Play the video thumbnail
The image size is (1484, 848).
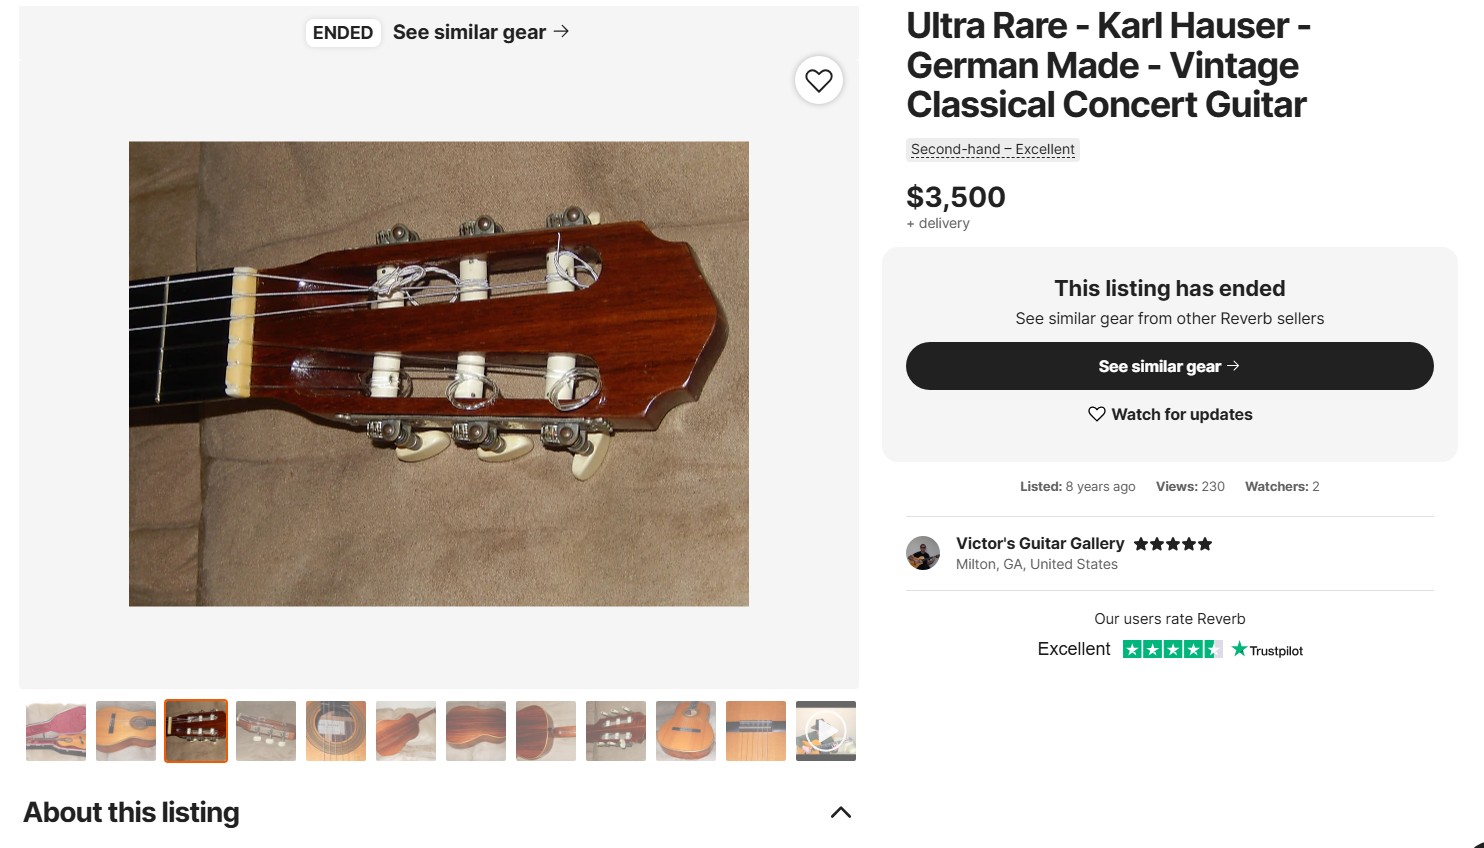pos(826,731)
